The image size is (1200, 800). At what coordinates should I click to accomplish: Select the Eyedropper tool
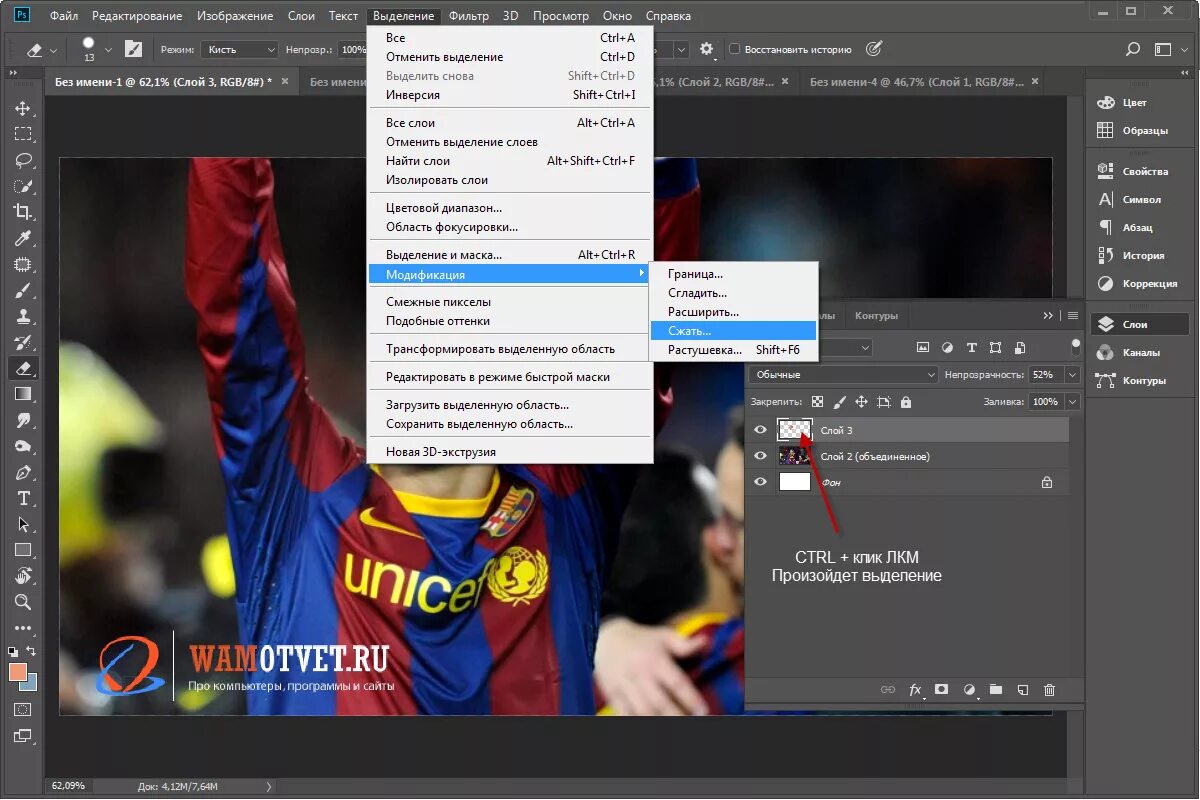pos(23,238)
